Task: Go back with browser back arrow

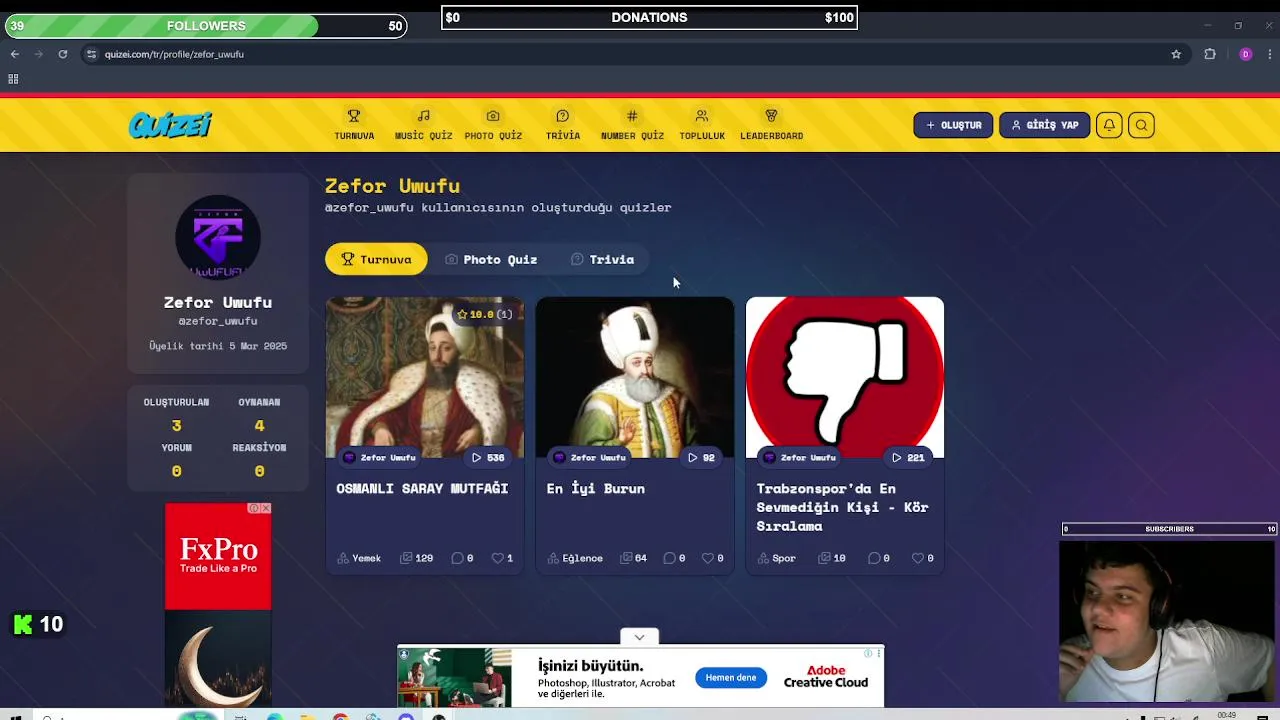Action: click(x=14, y=54)
